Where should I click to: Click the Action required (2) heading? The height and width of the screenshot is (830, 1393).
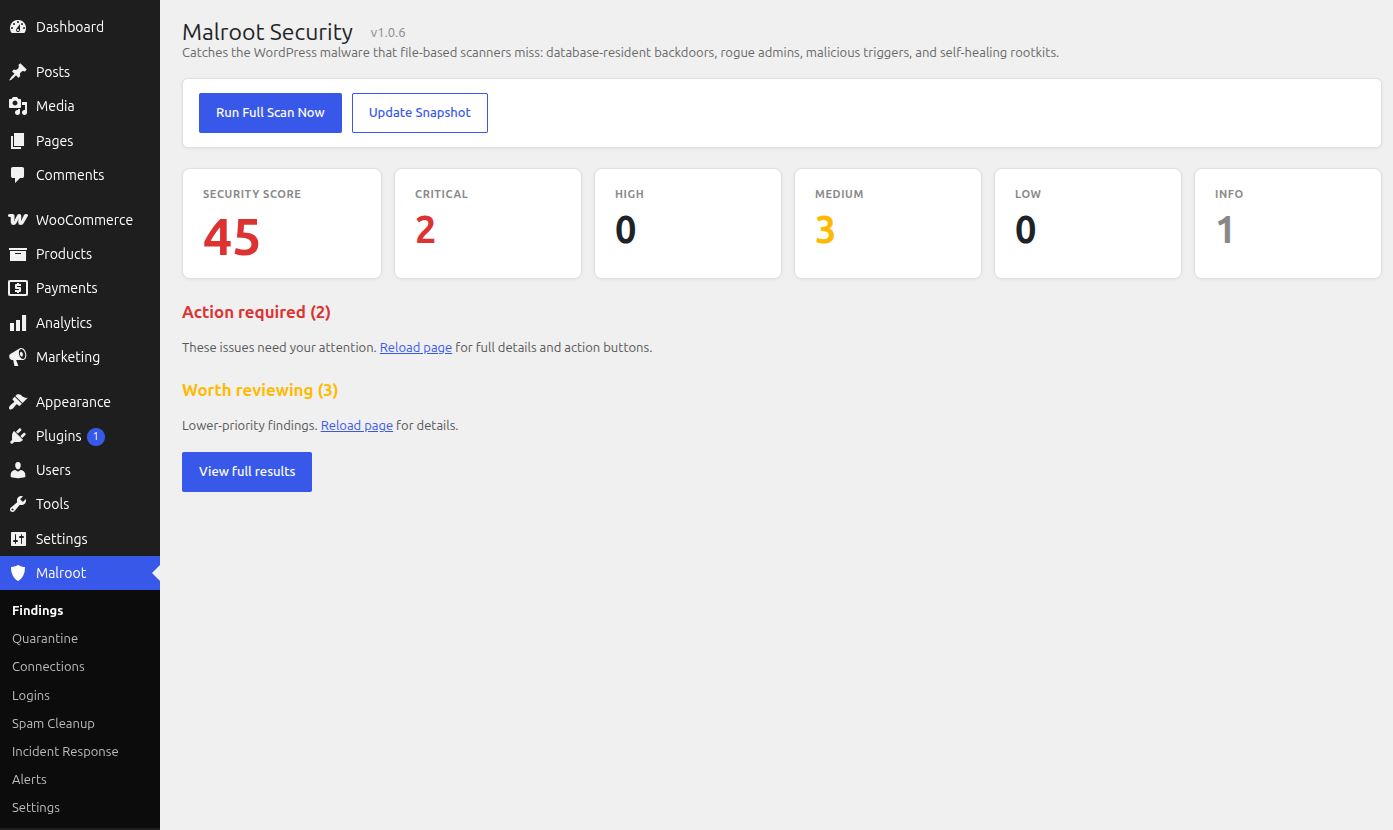[x=256, y=312]
